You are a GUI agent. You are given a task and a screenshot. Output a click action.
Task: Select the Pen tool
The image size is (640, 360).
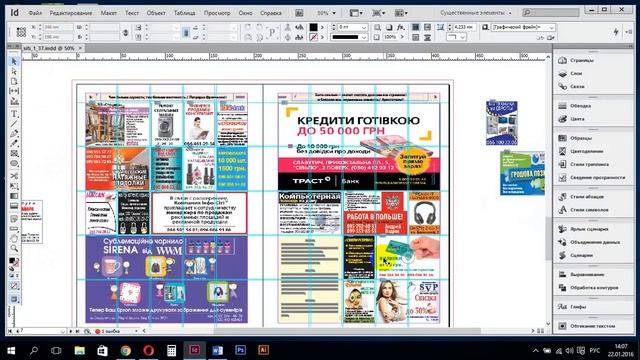(14, 133)
